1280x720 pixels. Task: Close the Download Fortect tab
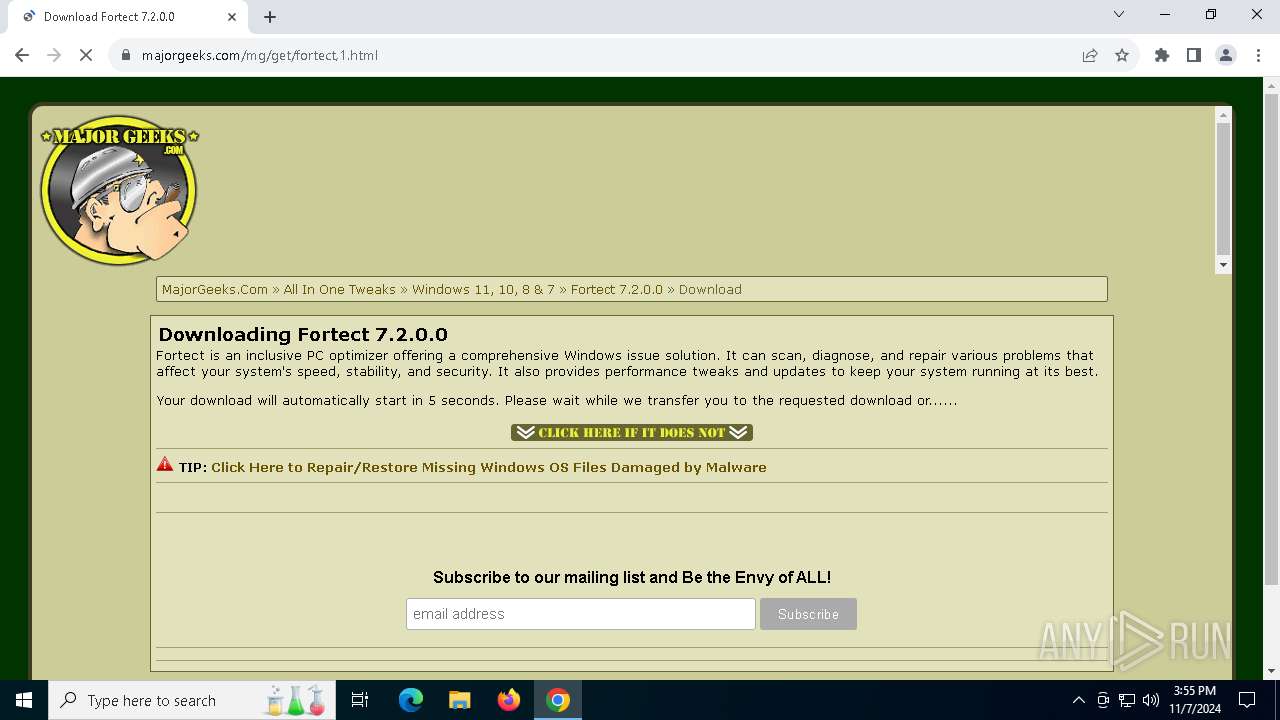[232, 16]
